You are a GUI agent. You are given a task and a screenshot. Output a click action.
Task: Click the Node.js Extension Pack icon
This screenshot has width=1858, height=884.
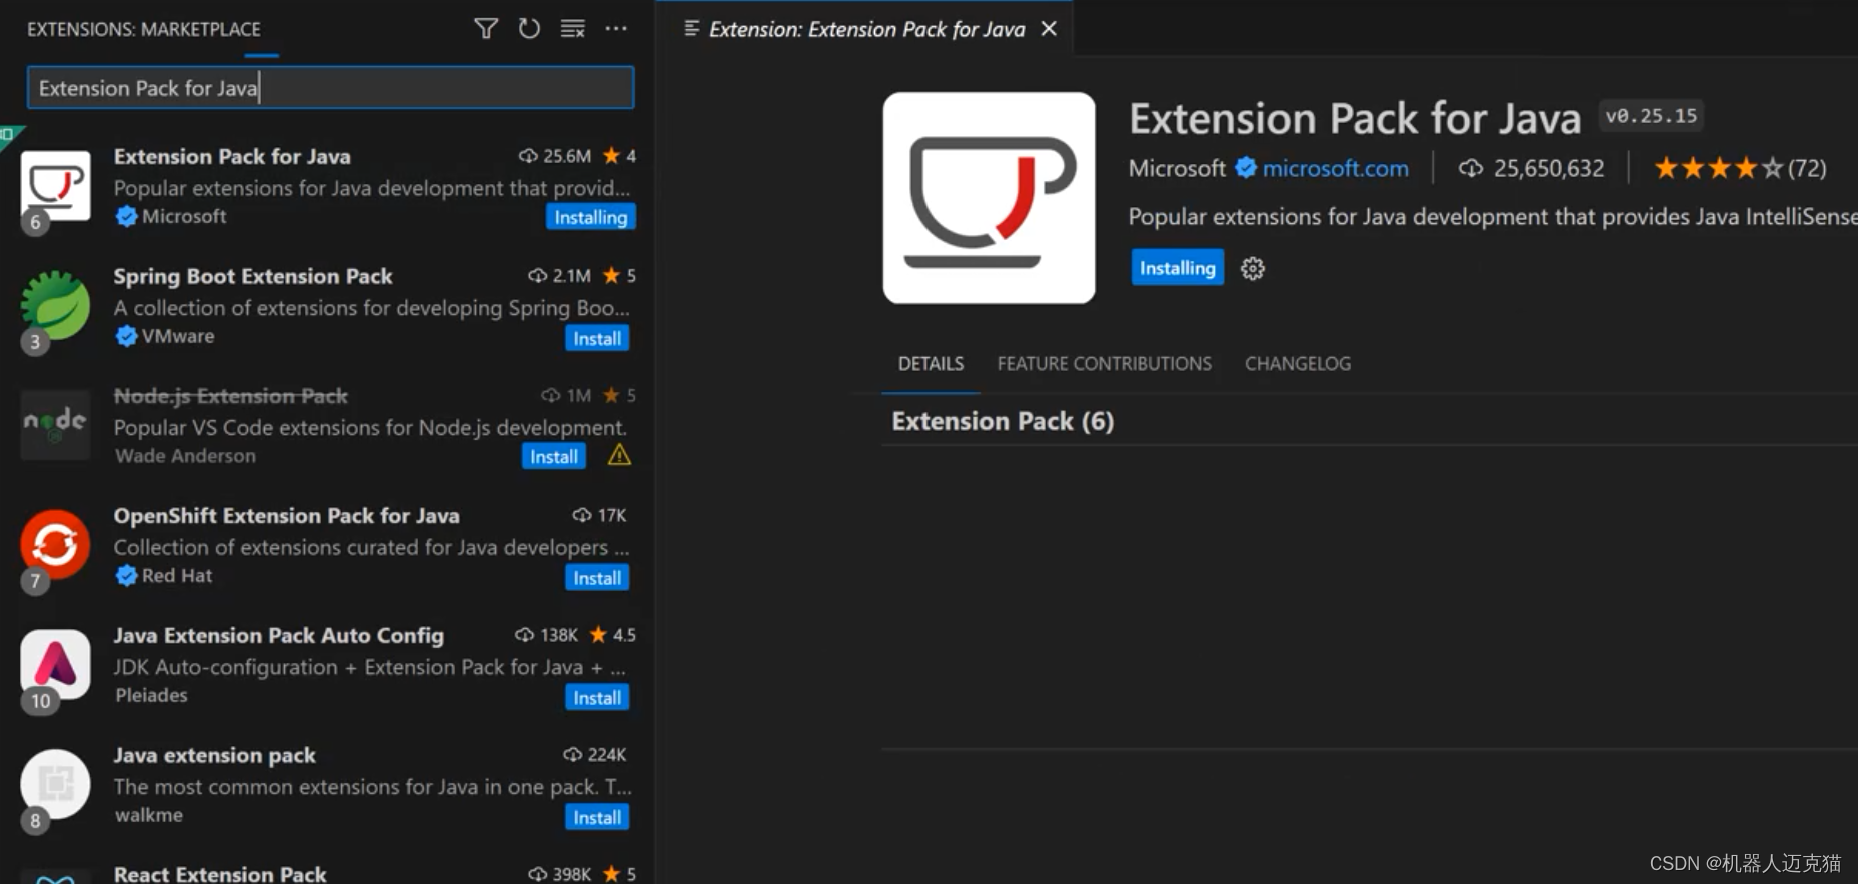pos(55,424)
